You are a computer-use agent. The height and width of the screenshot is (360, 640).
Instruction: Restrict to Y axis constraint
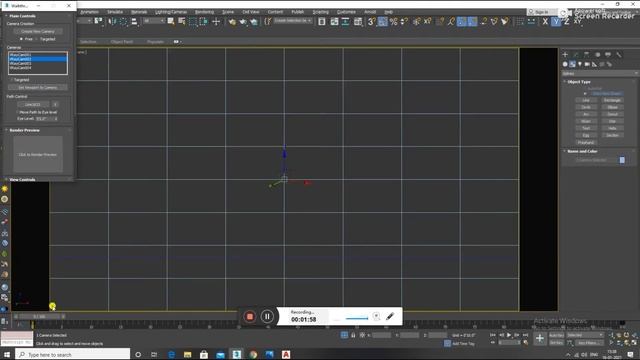(x=556, y=21)
